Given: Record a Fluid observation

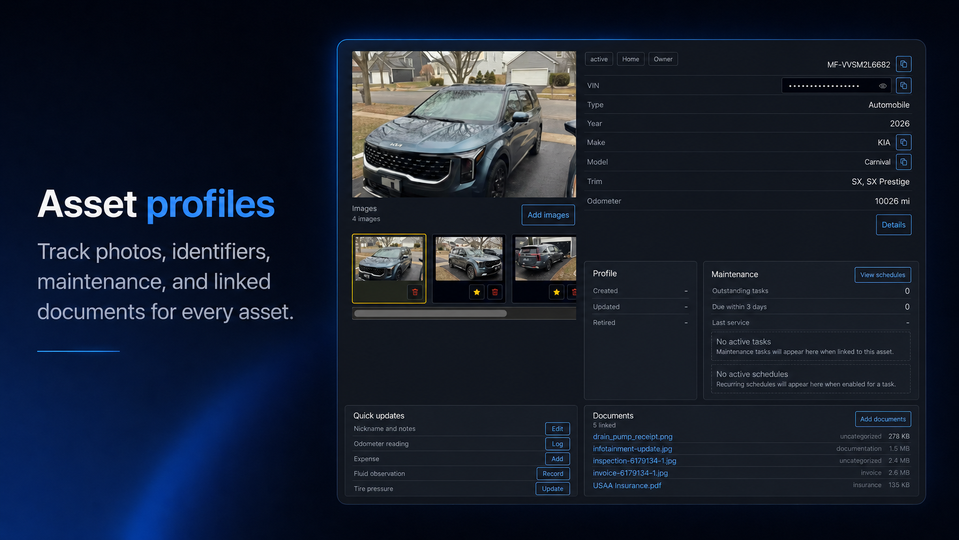Looking at the screenshot, I should click(553, 473).
